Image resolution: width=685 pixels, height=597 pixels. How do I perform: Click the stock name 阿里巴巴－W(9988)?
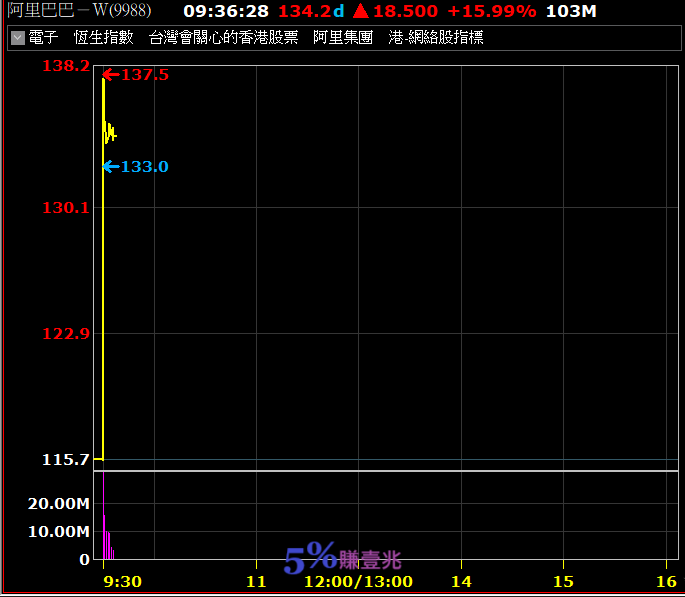(x=79, y=10)
